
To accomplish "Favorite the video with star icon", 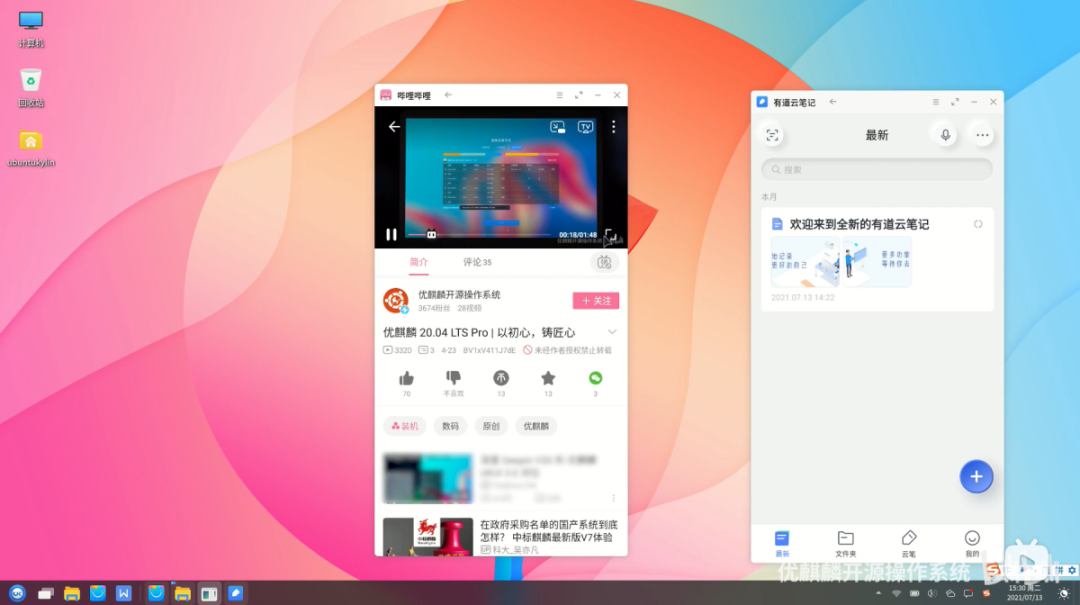I will pos(548,378).
